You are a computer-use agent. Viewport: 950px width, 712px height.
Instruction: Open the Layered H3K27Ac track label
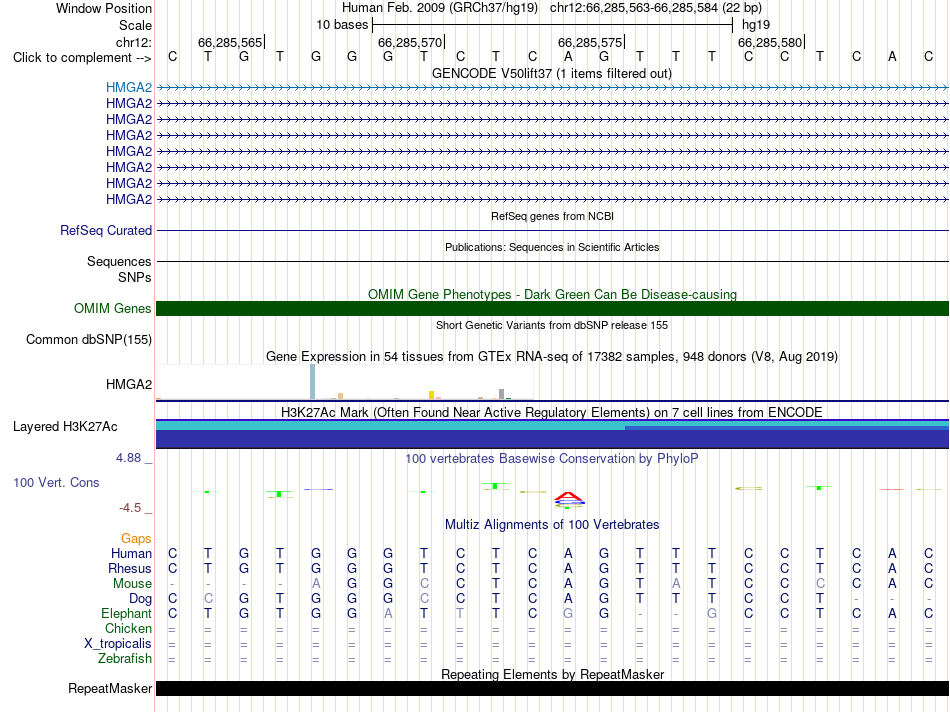(65, 427)
